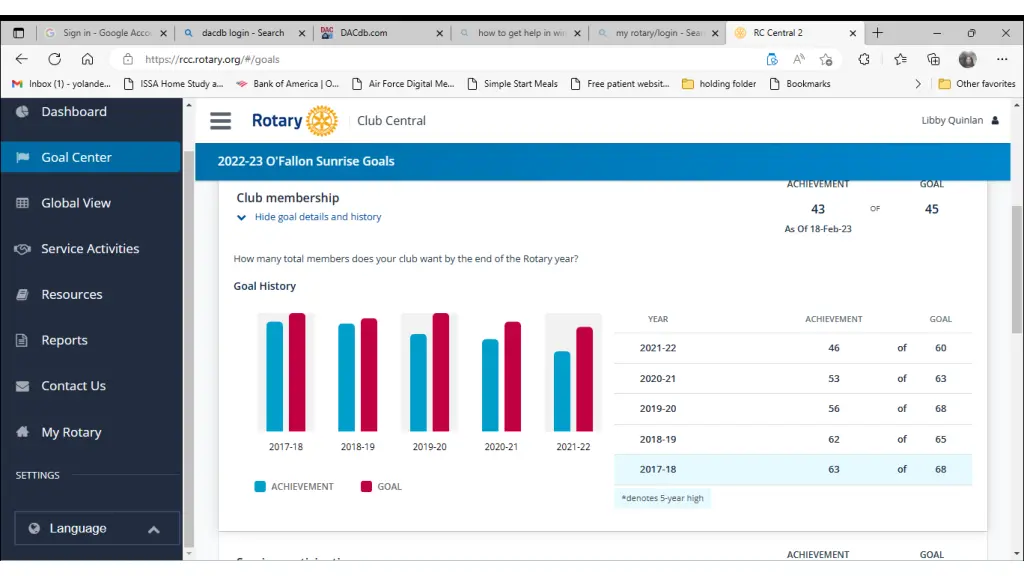Click the red GOAL legend swatch
This screenshot has height=576, width=1024.
(x=366, y=487)
